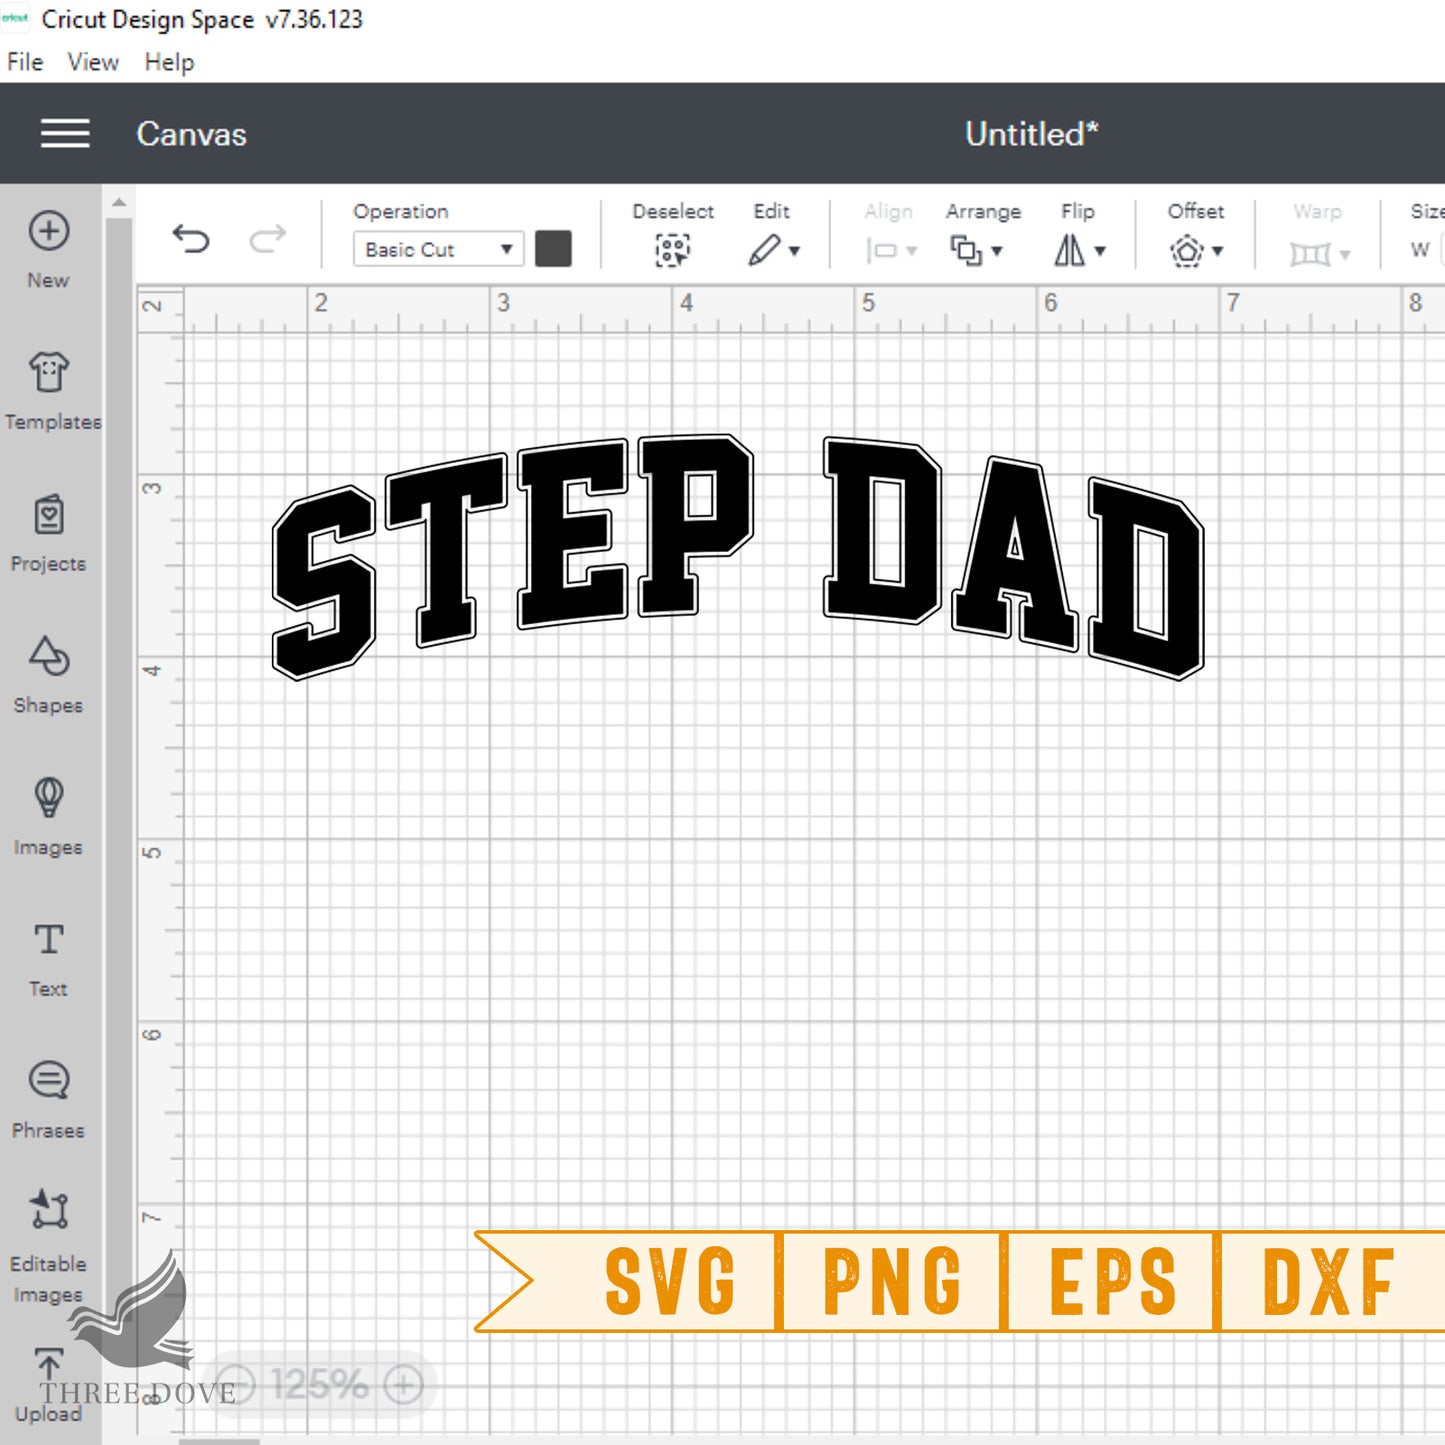
Task: Click the 125% zoom level
Action: pyautogui.click(x=319, y=1385)
